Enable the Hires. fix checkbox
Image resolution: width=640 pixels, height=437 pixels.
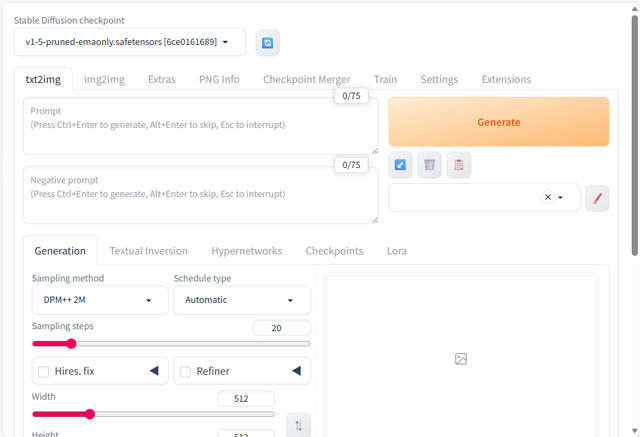[x=44, y=372]
